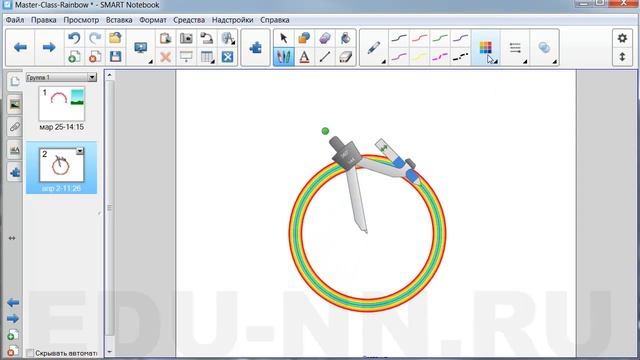The height and width of the screenshot is (360, 640).
Task: Select the Fill paint bucket tool
Action: click(x=345, y=38)
